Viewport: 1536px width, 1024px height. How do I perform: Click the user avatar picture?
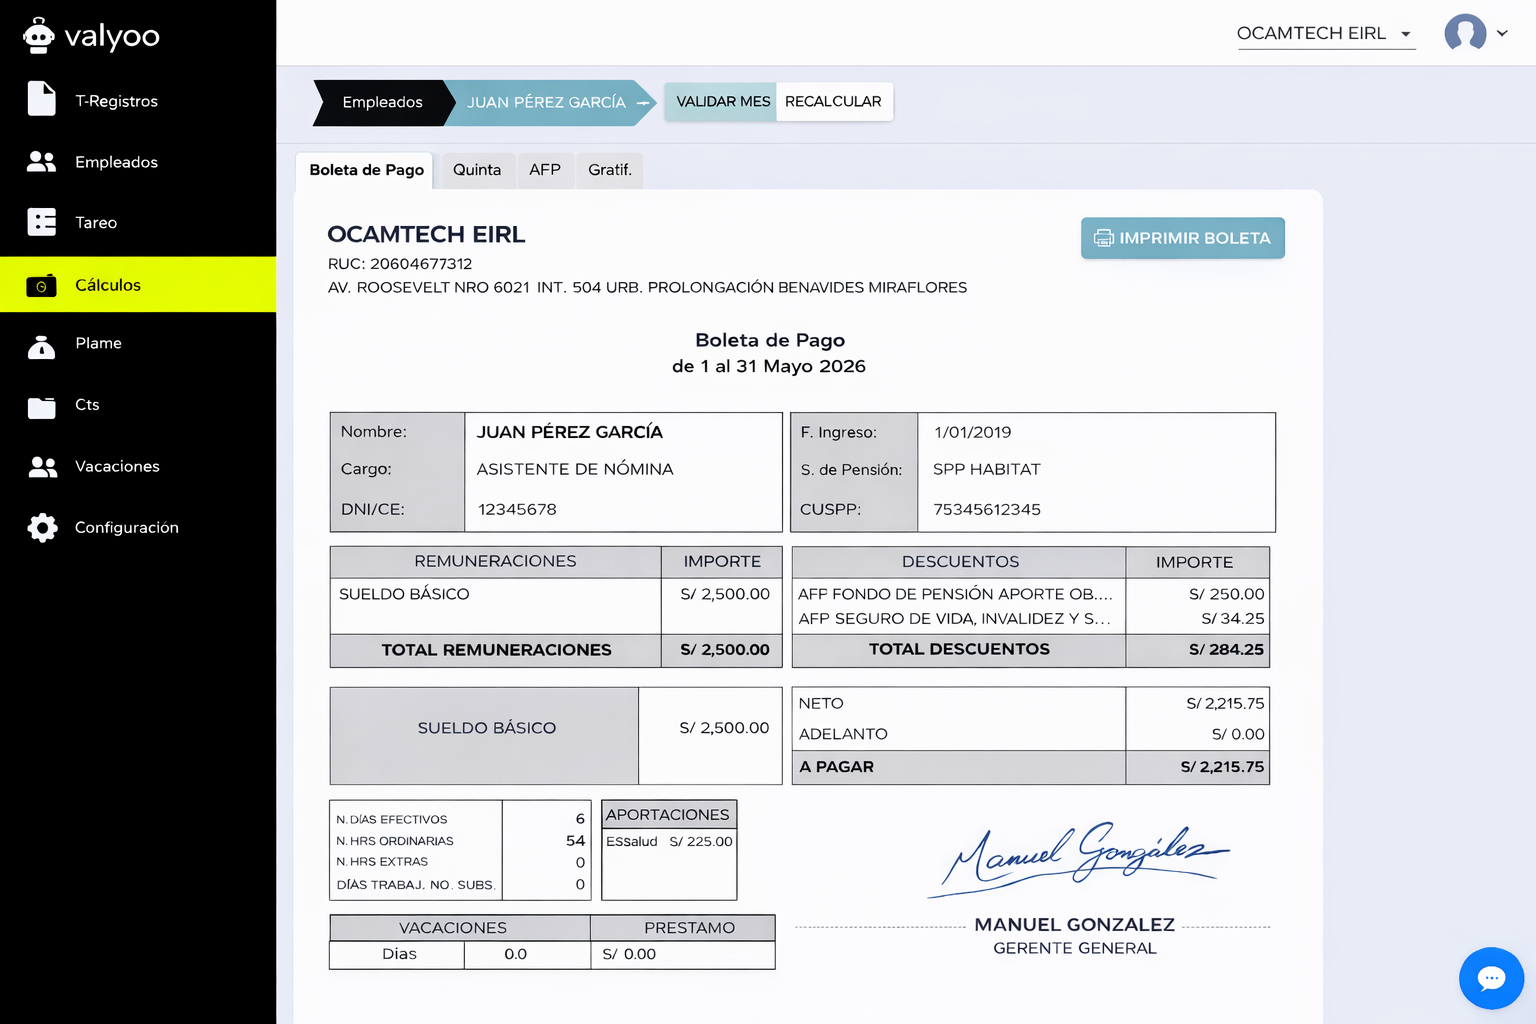click(x=1464, y=33)
